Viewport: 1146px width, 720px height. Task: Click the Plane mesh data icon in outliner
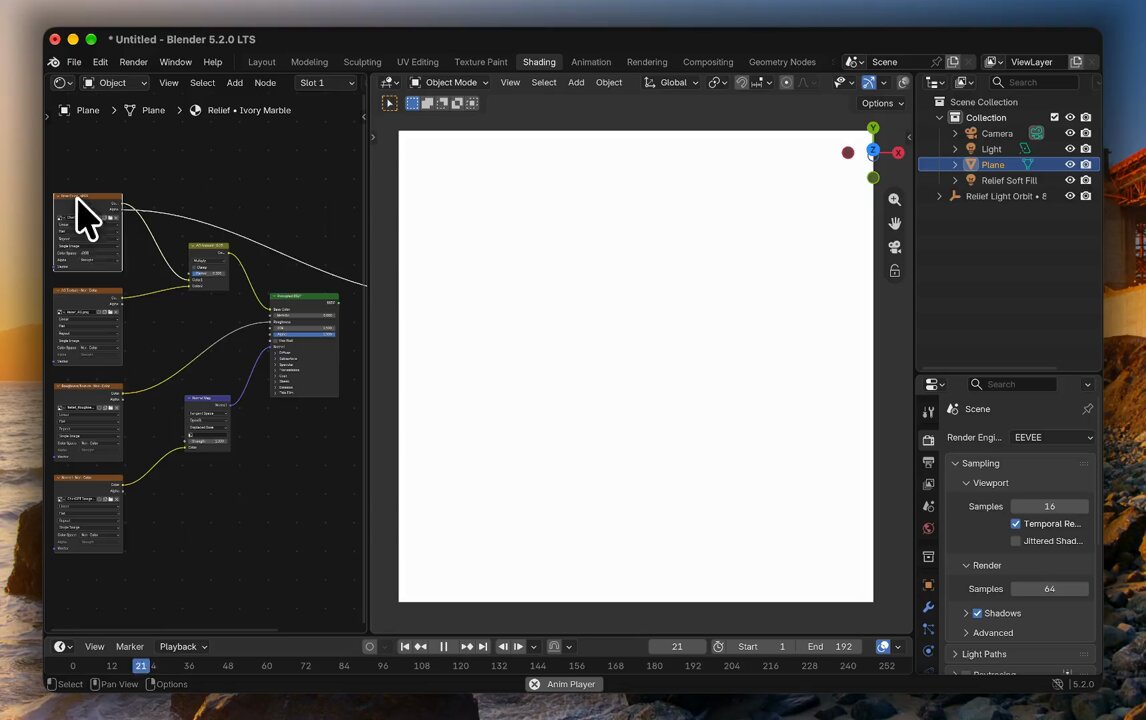click(1028, 164)
